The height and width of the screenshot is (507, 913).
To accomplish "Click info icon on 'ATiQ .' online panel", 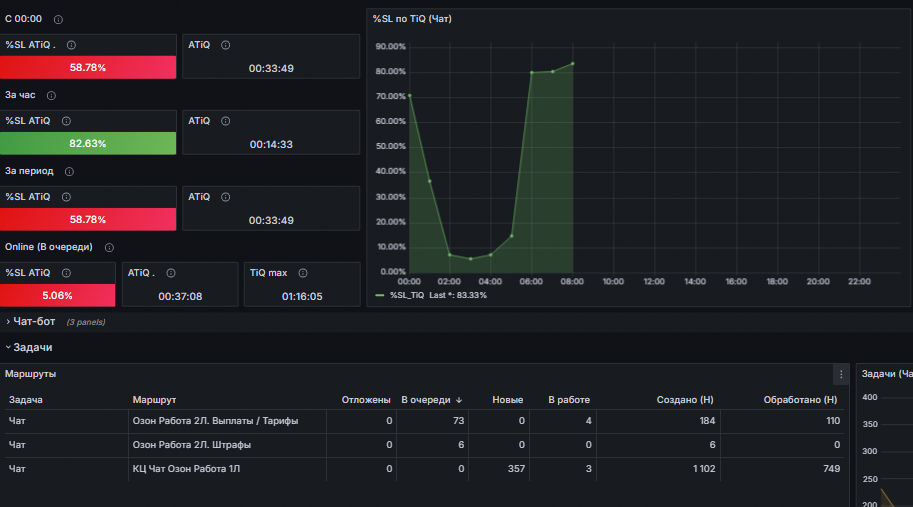I will click(x=171, y=273).
